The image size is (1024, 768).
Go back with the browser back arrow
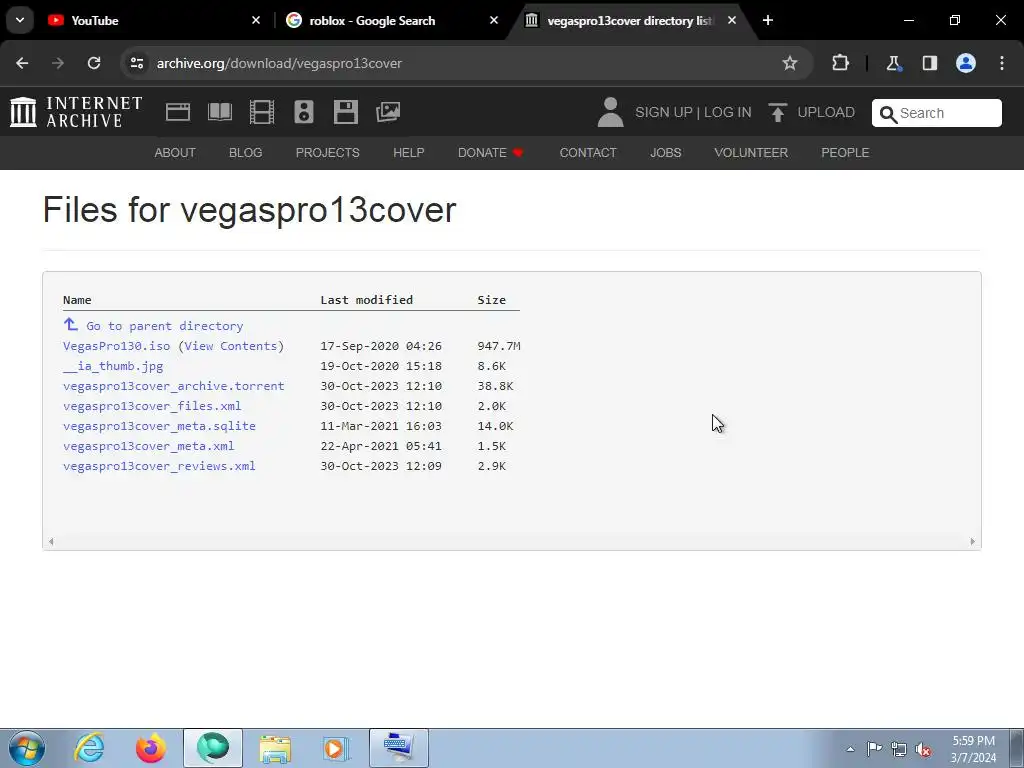[22, 63]
